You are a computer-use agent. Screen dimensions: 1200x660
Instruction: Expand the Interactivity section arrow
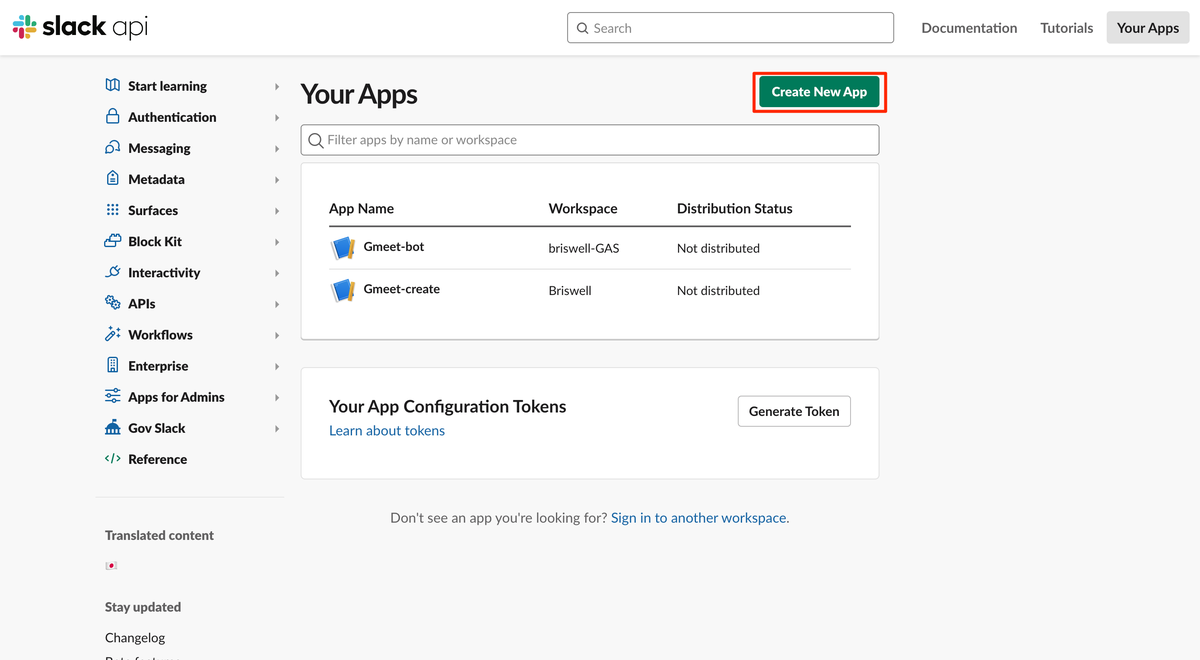click(x=277, y=273)
